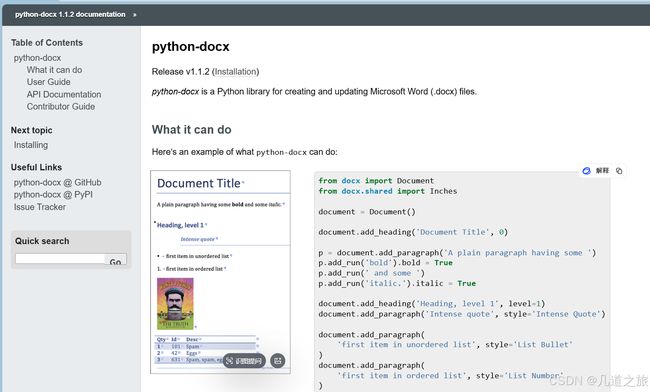Click the round dark icon button beside the pill
This screenshot has width=650, height=392.
(x=278, y=361)
